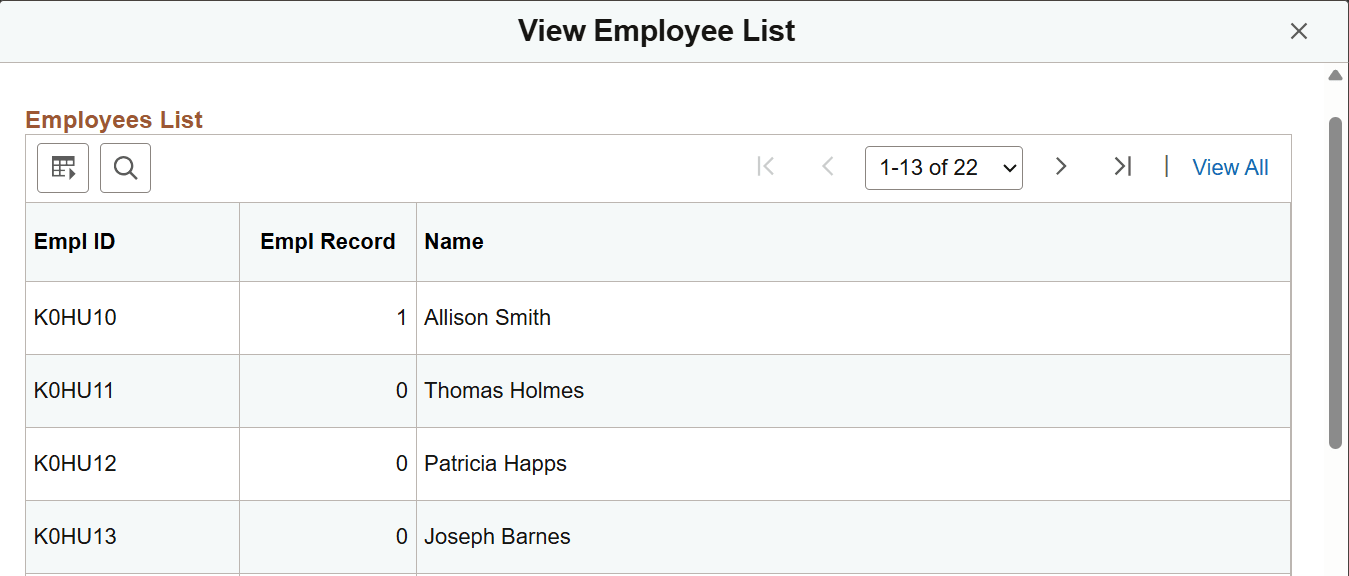This screenshot has height=576, width=1349.
Task: Click the Empl ID column header
Action: click(74, 241)
